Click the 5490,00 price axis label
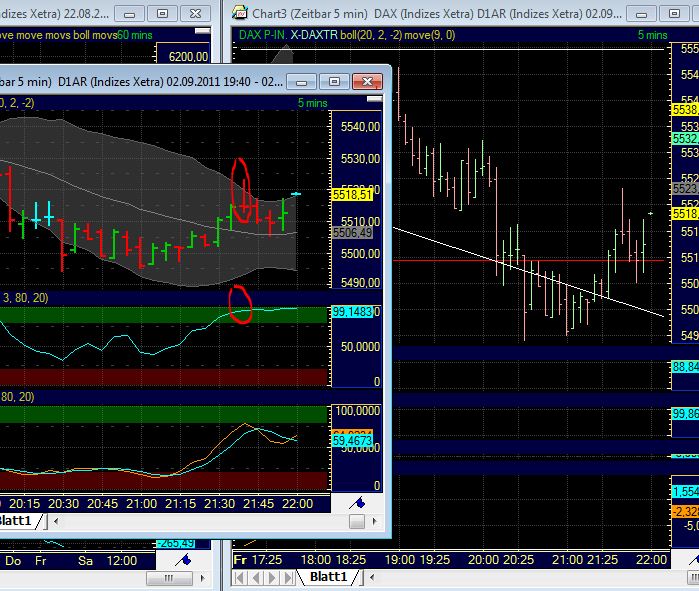Screen dimensions: 699x591 coord(360,283)
